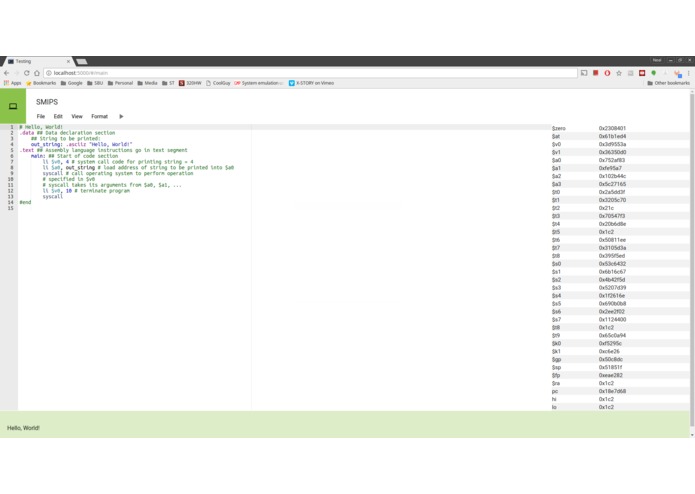Click the 'li $v0, 4' instruction line
The height and width of the screenshot is (494, 695).
pyautogui.click(x=118, y=162)
